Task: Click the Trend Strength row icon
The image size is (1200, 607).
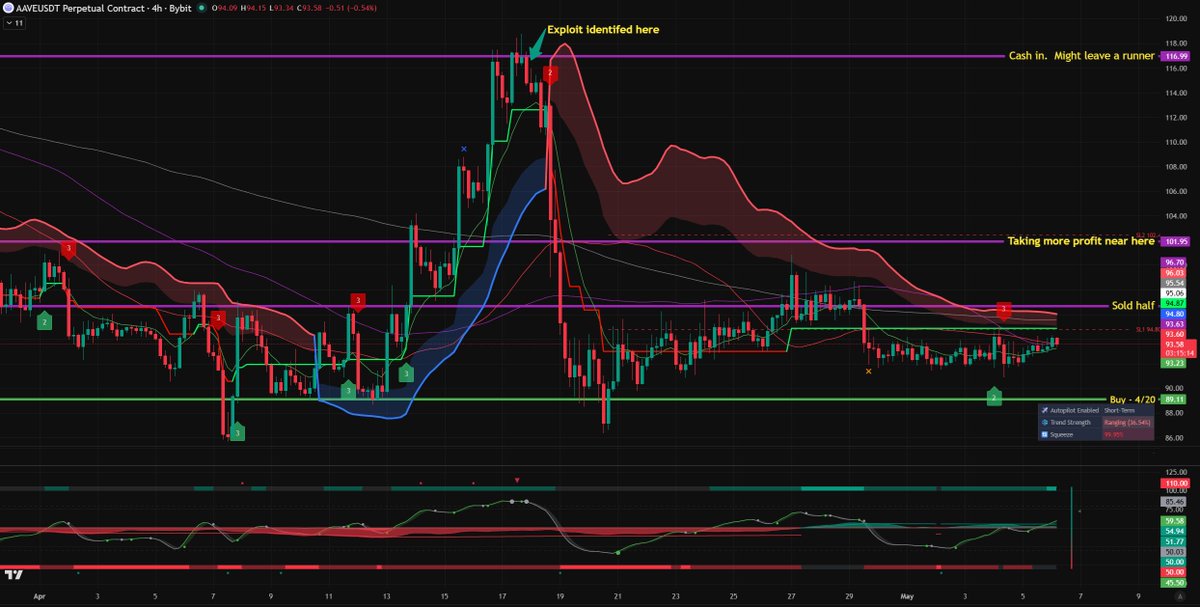Action: (1044, 422)
